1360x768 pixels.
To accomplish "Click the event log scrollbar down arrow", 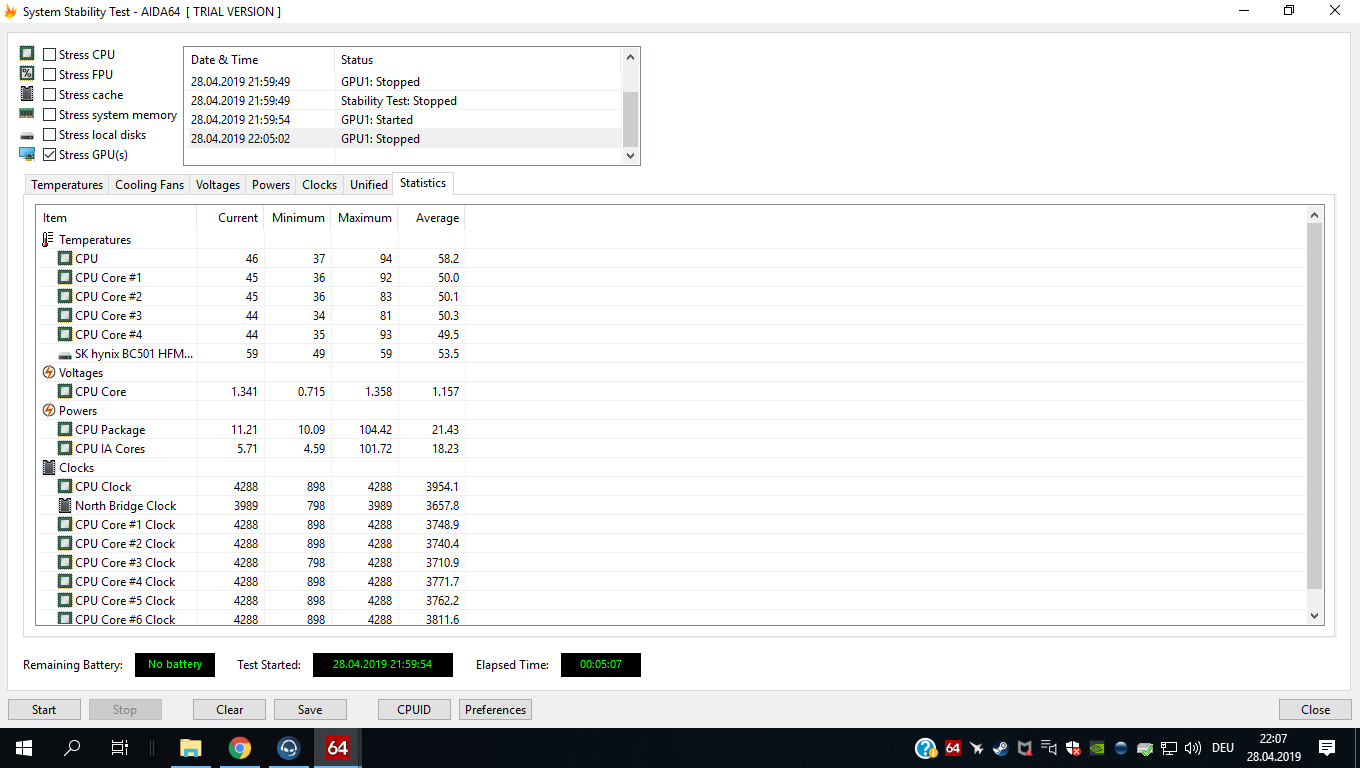I will point(630,156).
